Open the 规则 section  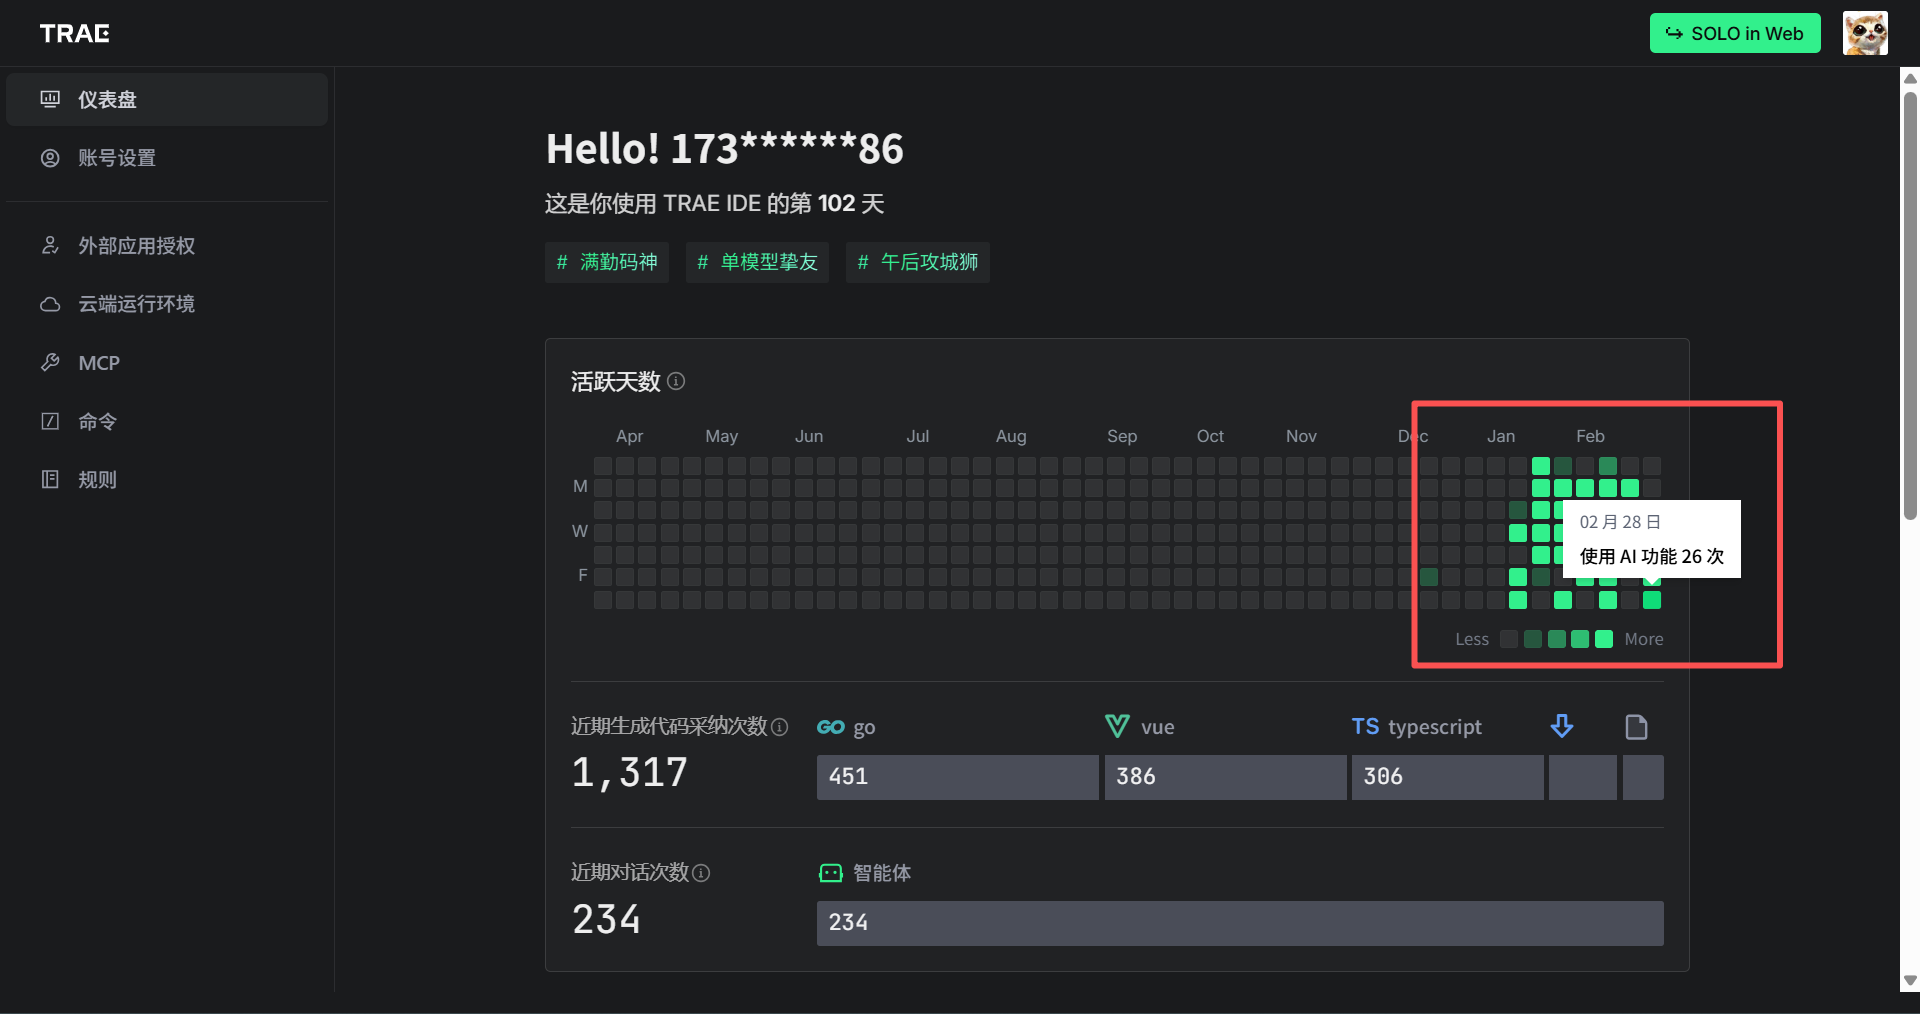click(x=167, y=479)
